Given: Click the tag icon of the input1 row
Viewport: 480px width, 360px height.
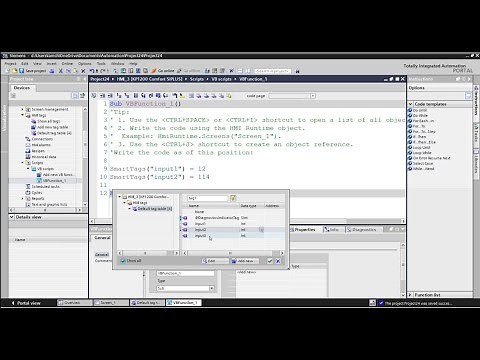Looking at the screenshot, I should [185, 224].
